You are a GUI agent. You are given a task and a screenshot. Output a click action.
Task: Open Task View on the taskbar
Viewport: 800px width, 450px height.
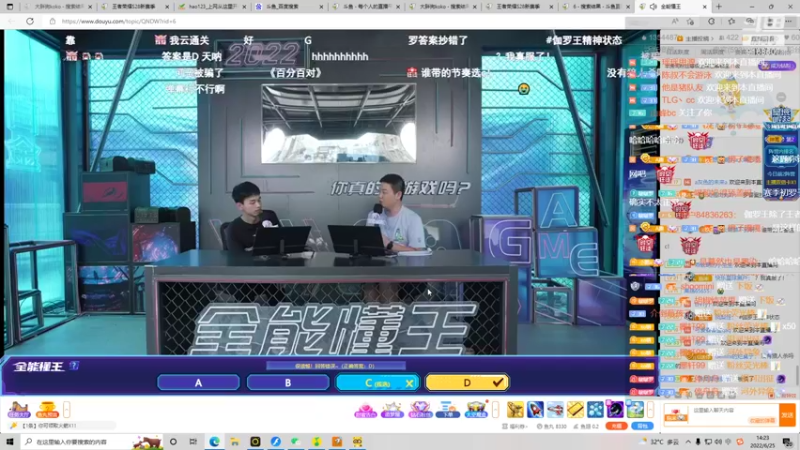[193, 442]
